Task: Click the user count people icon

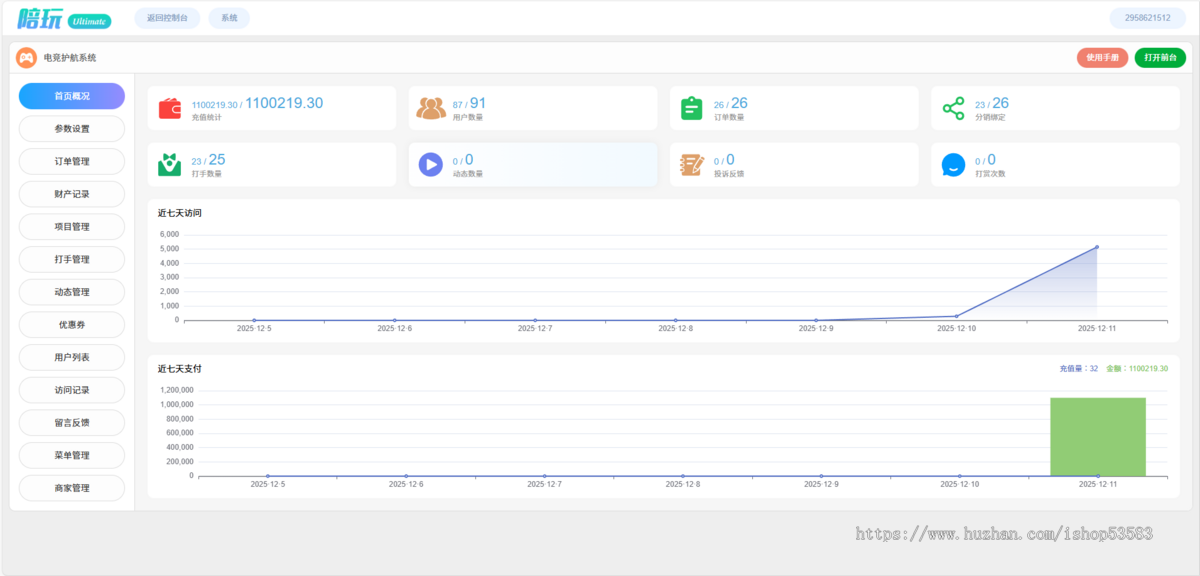Action: coord(431,108)
